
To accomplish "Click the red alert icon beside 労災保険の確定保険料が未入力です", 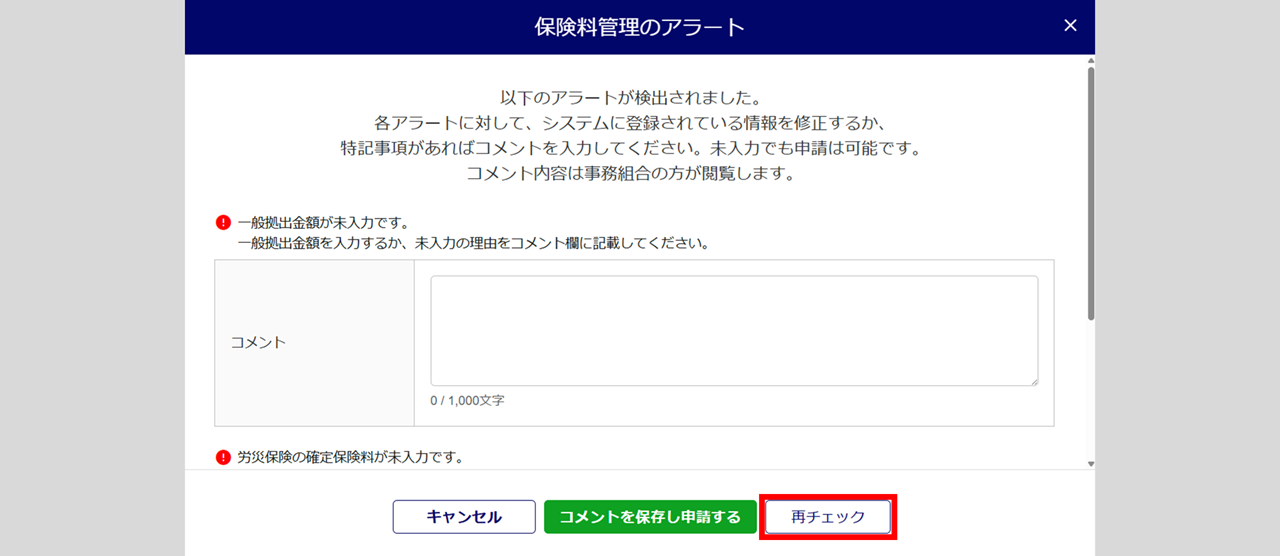I will 224,457.
